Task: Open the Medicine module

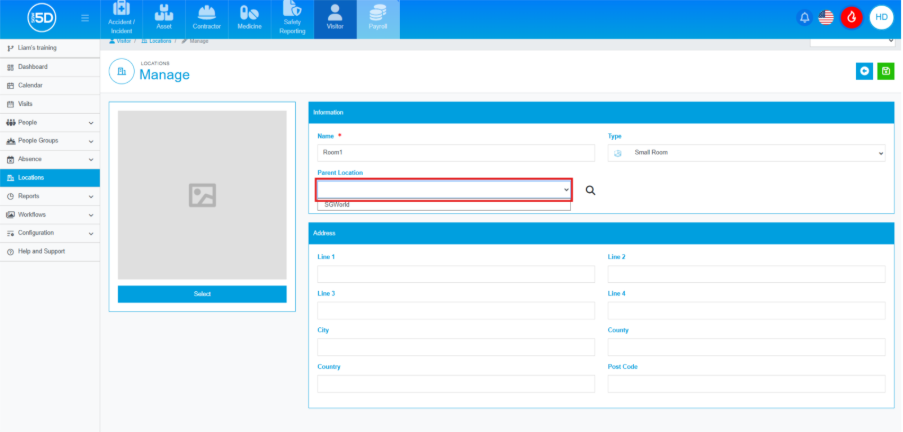Action: pos(249,19)
